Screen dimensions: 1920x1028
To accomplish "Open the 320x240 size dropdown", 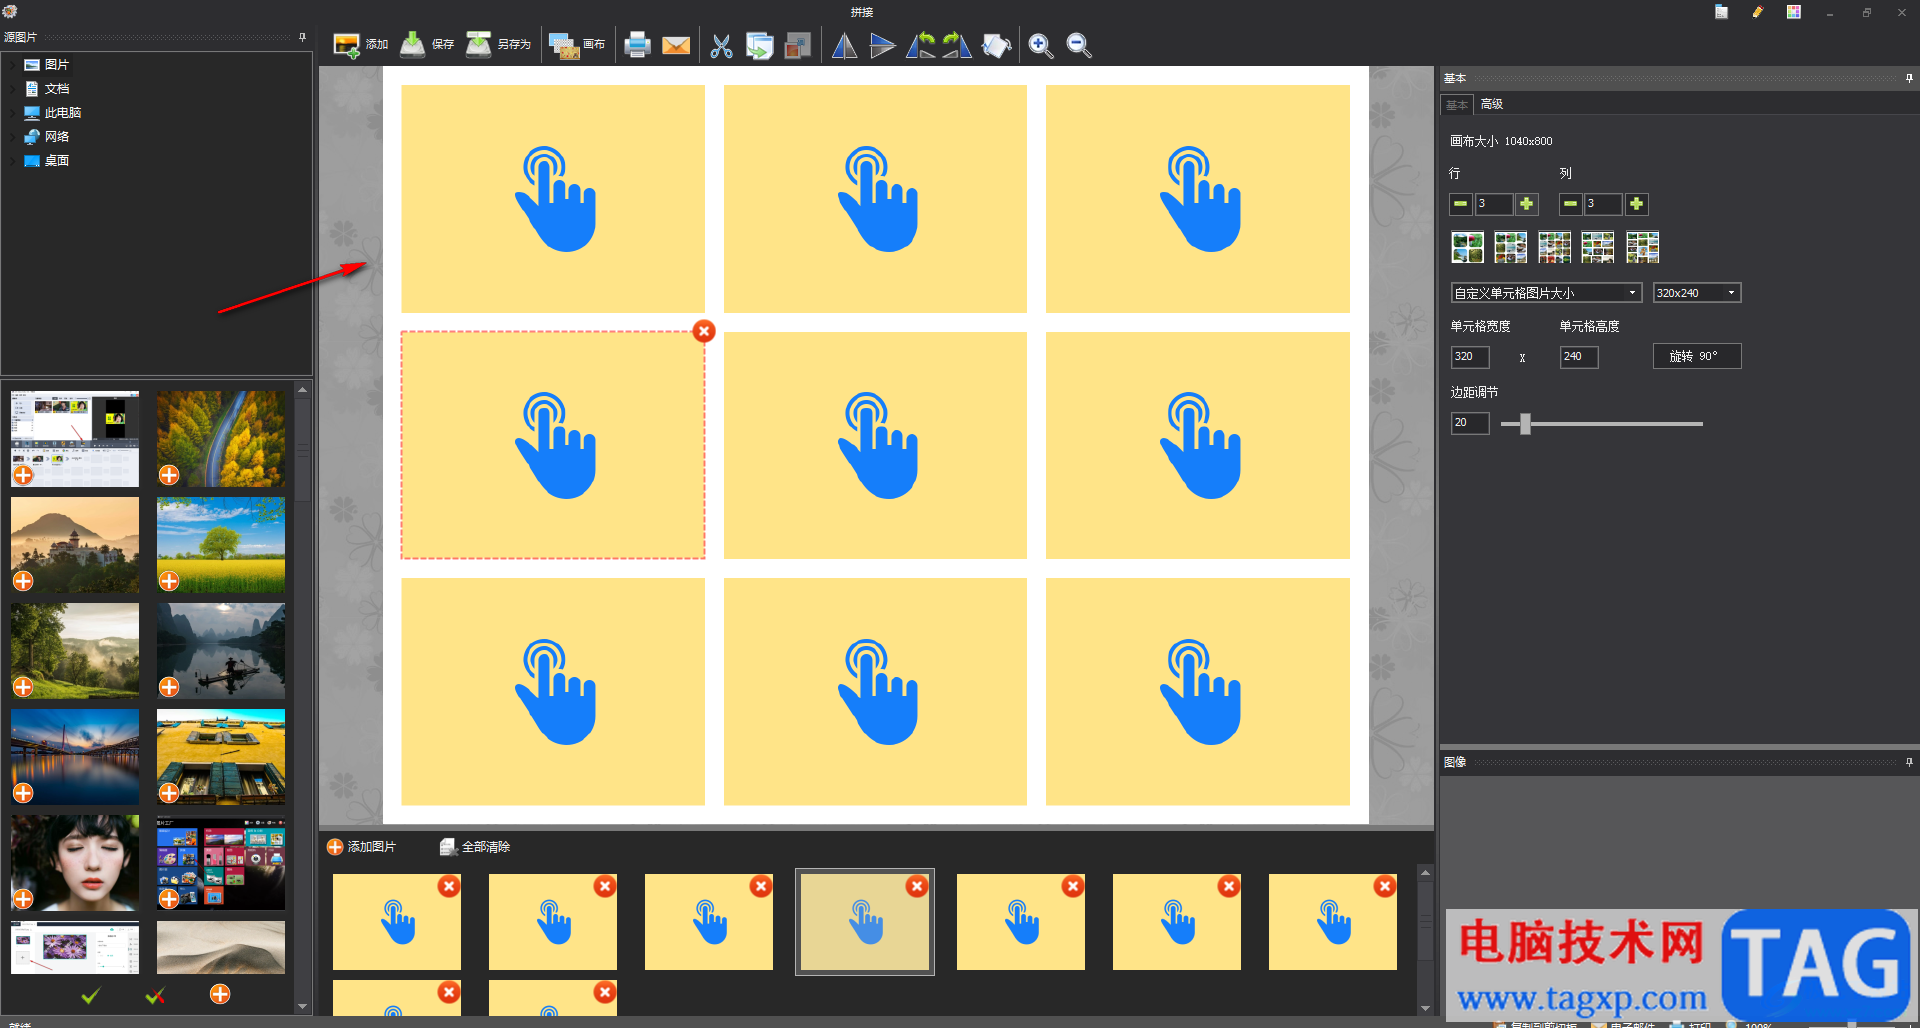I will tap(1696, 293).
